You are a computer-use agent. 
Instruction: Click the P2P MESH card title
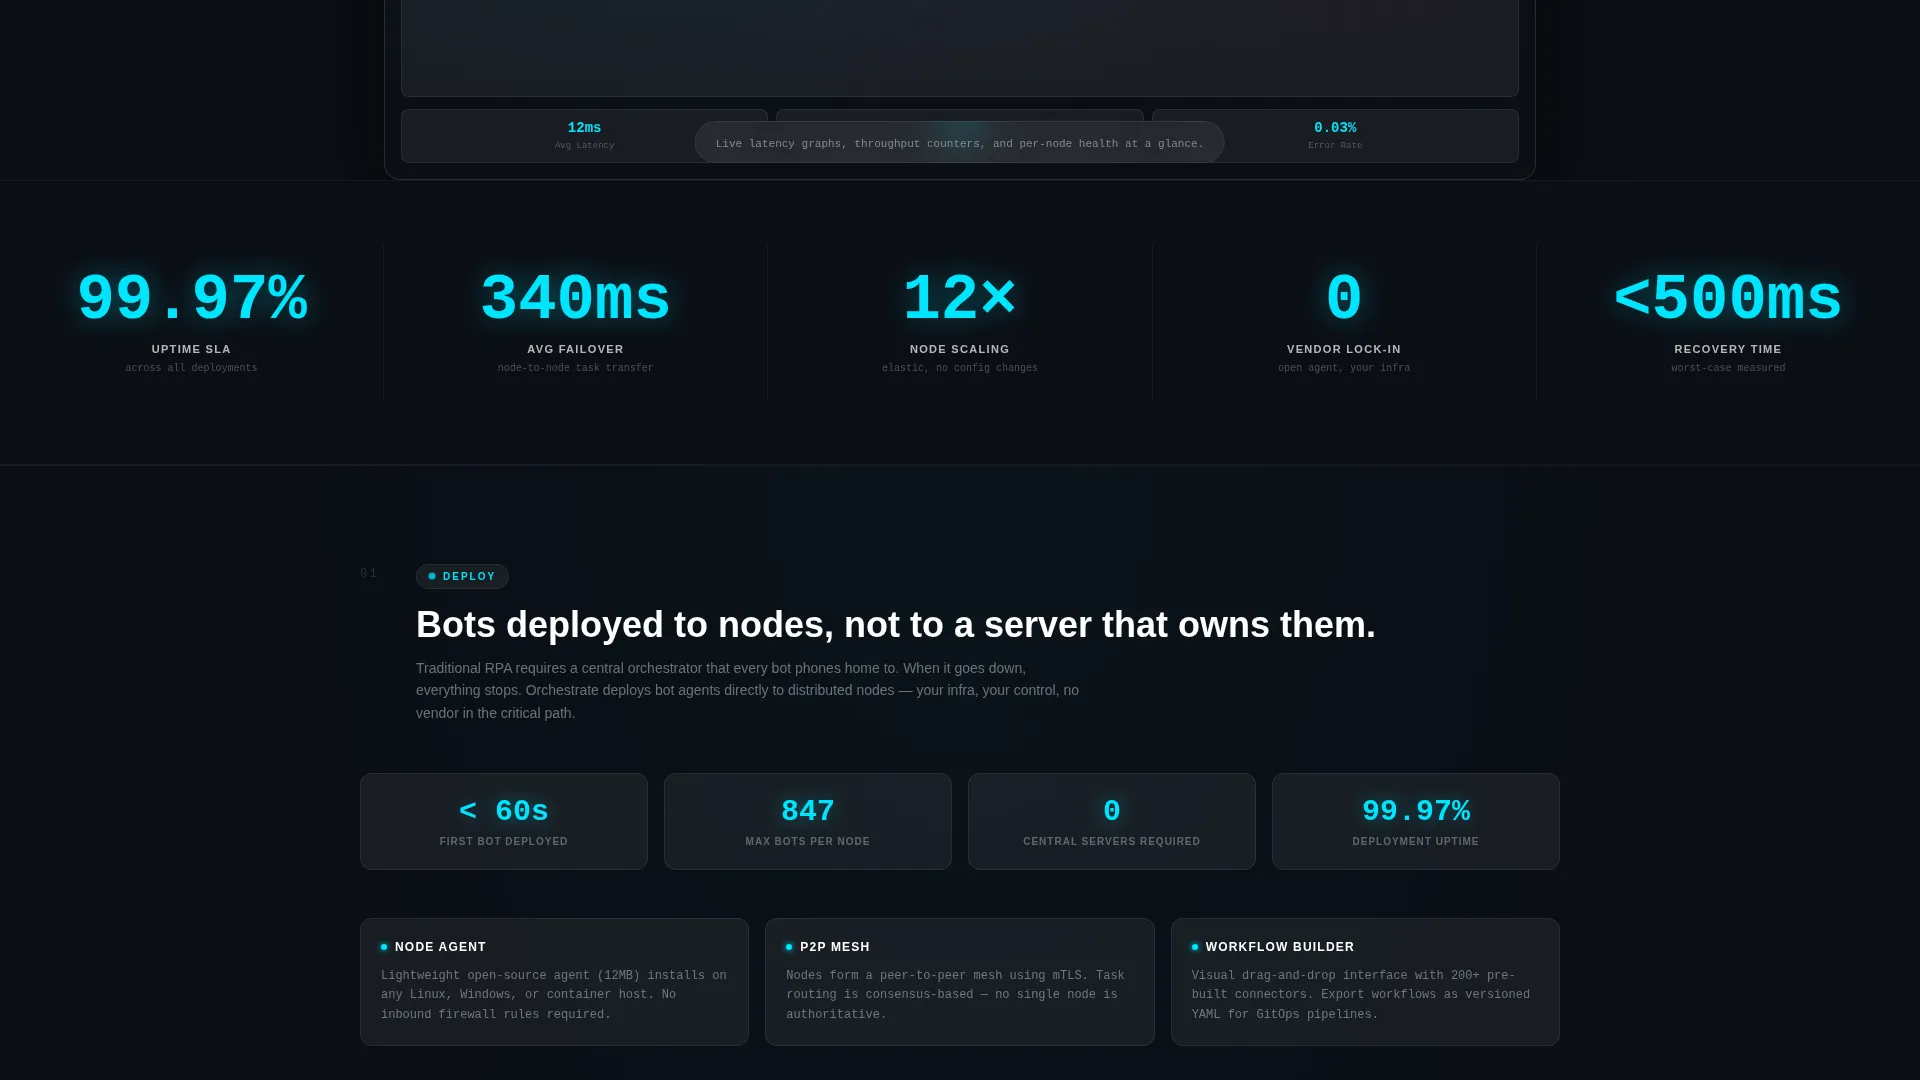835,947
